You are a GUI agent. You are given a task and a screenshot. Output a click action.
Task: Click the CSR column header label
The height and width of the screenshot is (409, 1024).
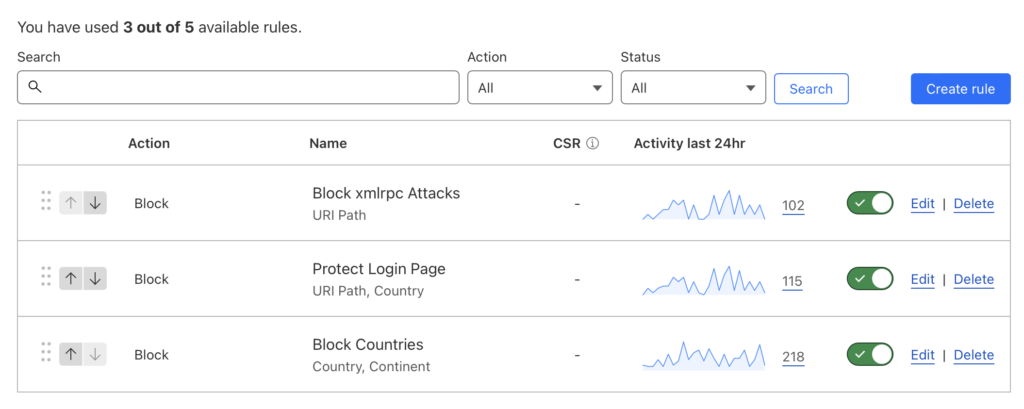click(567, 143)
